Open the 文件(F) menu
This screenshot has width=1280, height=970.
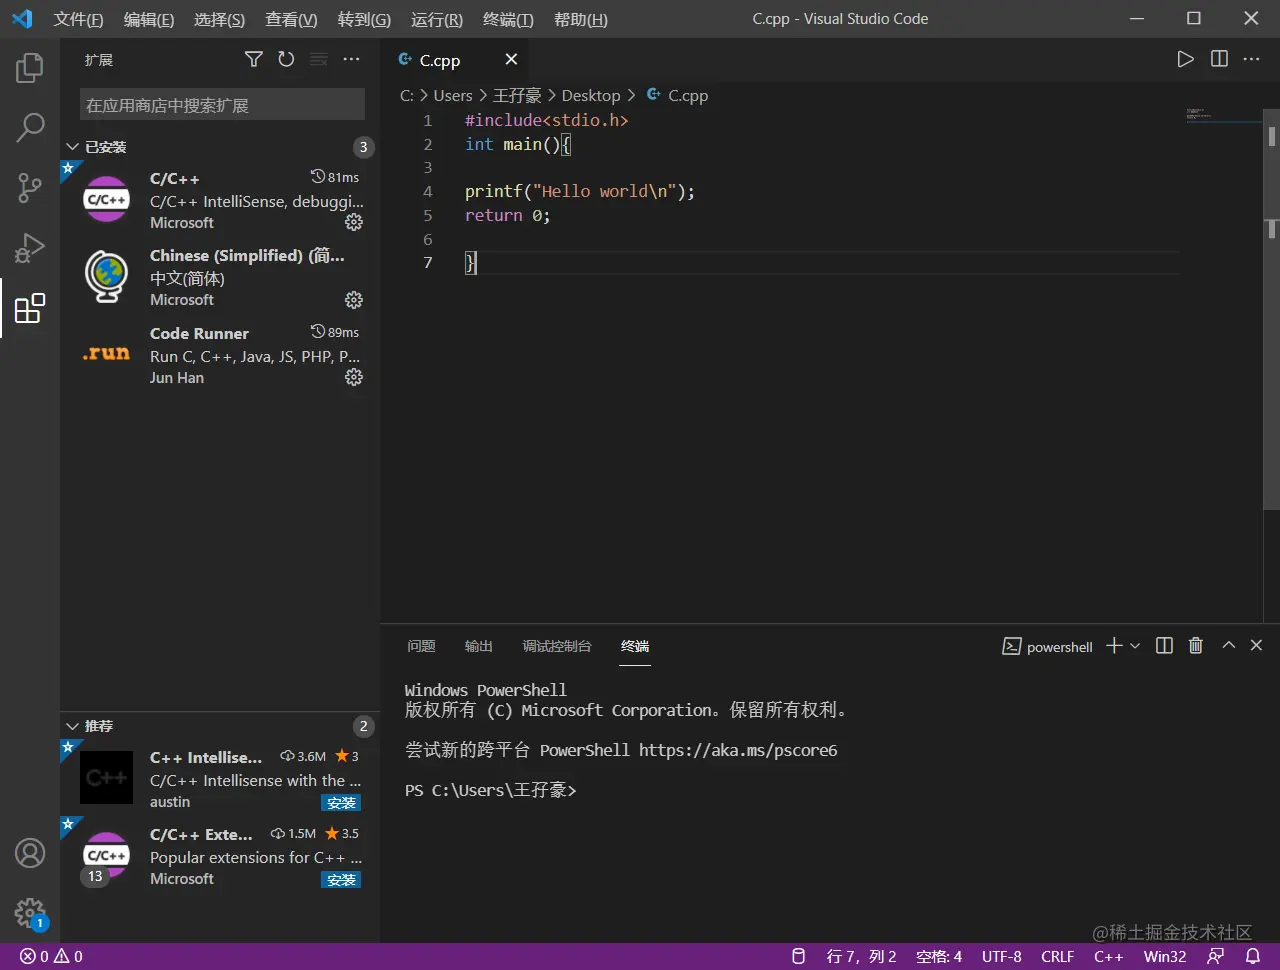pos(78,19)
